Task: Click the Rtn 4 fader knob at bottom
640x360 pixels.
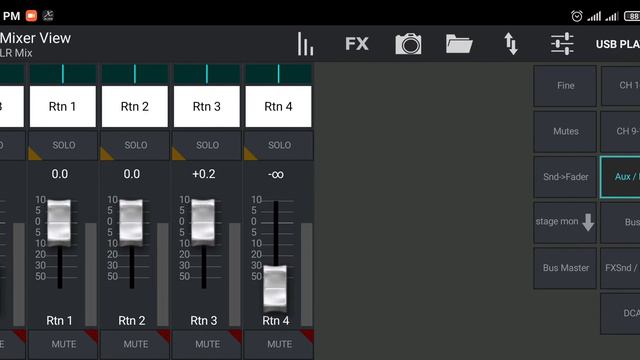Action: (275, 289)
